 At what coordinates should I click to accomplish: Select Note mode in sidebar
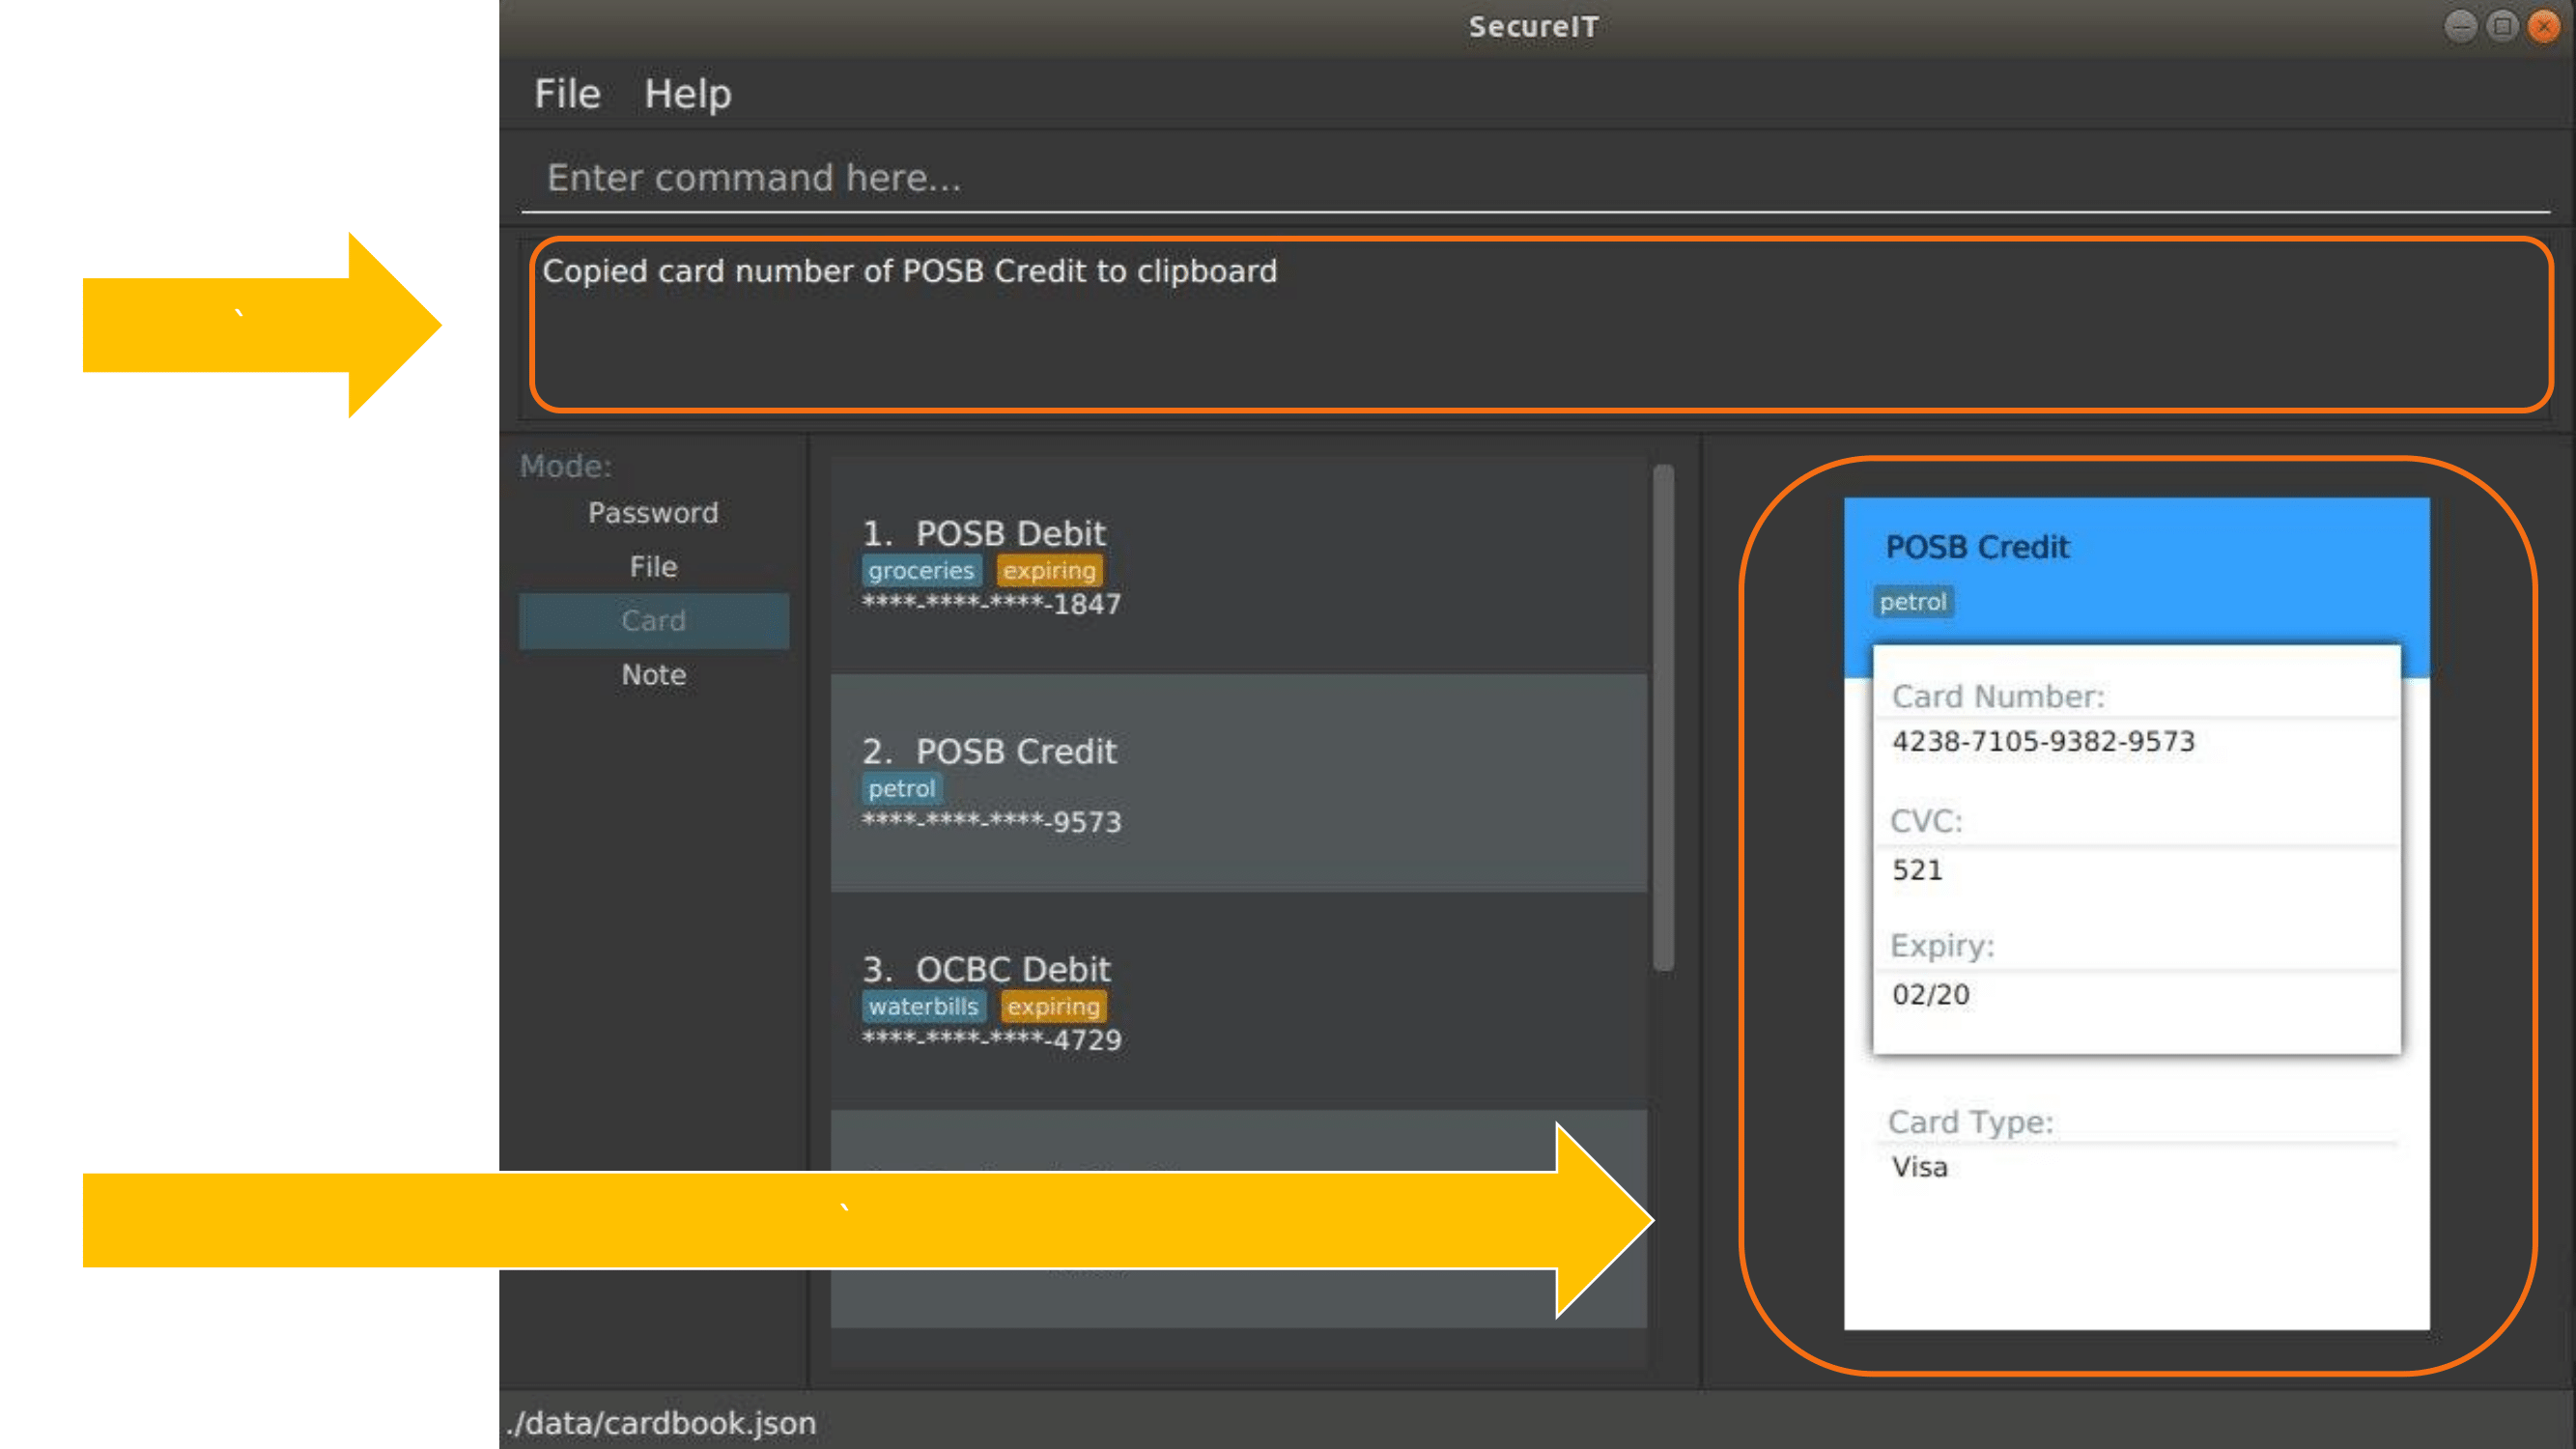point(653,674)
